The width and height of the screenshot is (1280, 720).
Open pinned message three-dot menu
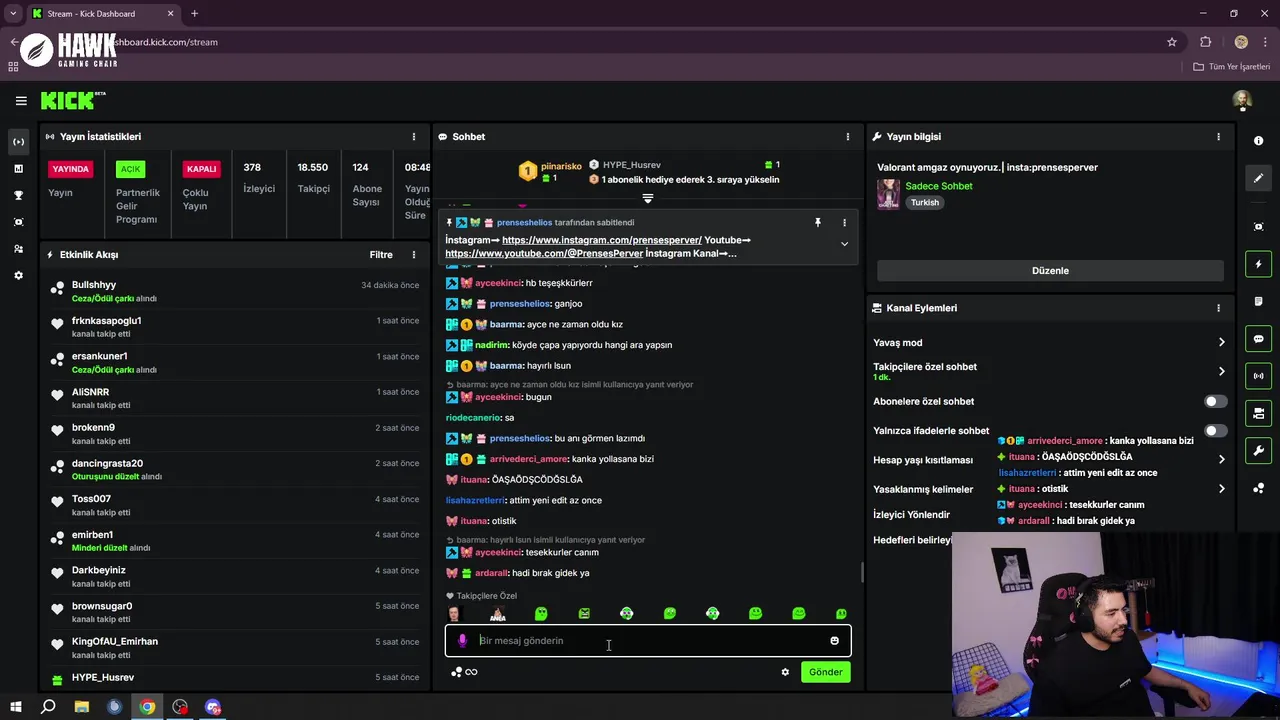coord(844,222)
